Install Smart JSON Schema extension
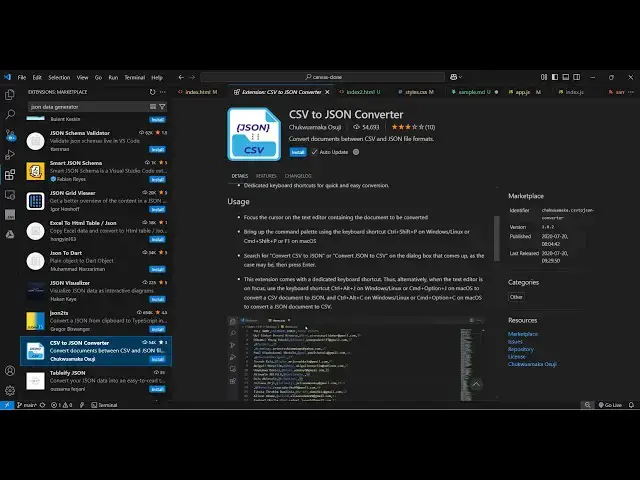The height and width of the screenshot is (480, 640). (158, 180)
